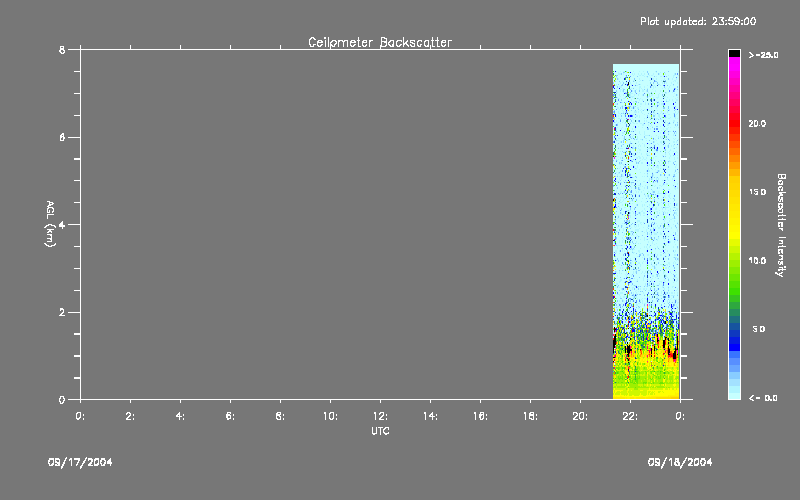The image size is (800, 500).
Task: Select the "Backscatter Intensity" colorbar title
Action: (780, 225)
